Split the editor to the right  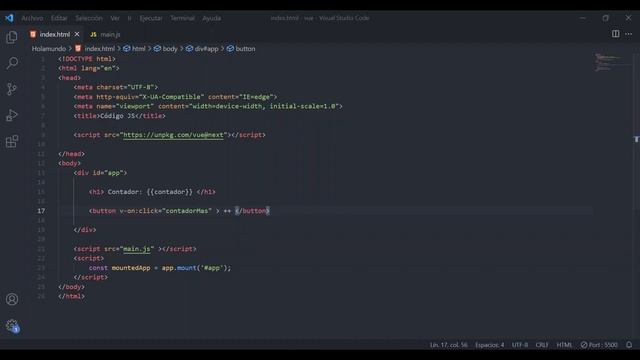click(615, 34)
